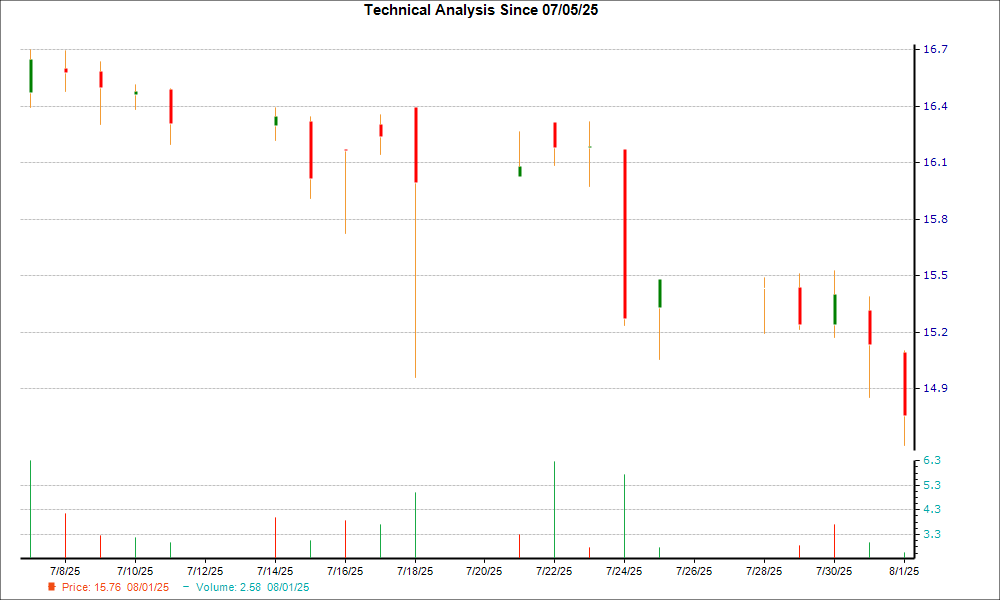
Task: Click the 16.1 price axis value
Action: [x=936, y=163]
